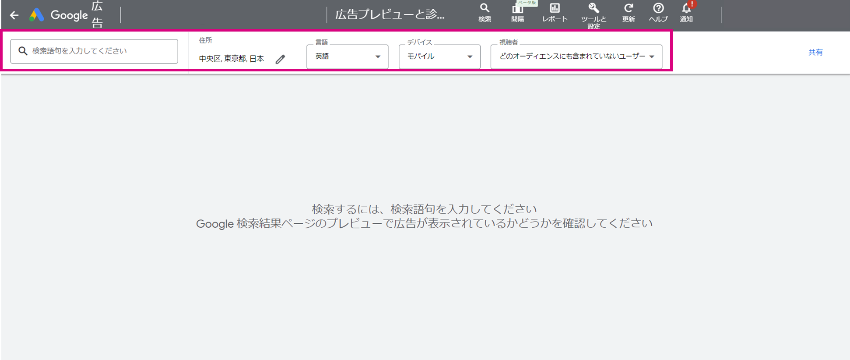This screenshot has width=850, height=360.
Task: Open the search magnifier in top bar
Action: (485, 8)
